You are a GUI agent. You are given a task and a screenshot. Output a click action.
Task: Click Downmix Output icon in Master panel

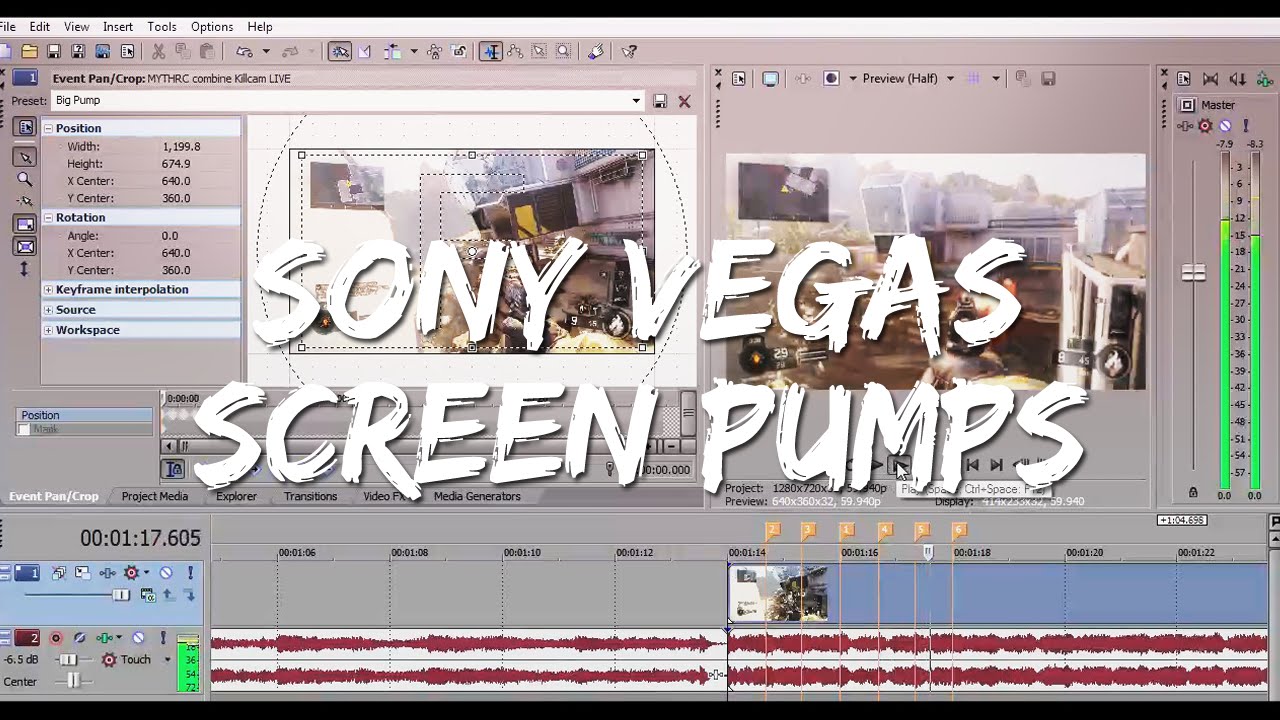(x=1210, y=79)
